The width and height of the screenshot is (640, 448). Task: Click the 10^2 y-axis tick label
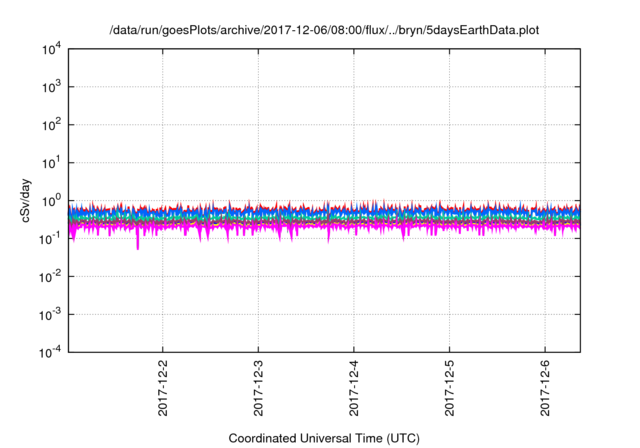(x=52, y=125)
